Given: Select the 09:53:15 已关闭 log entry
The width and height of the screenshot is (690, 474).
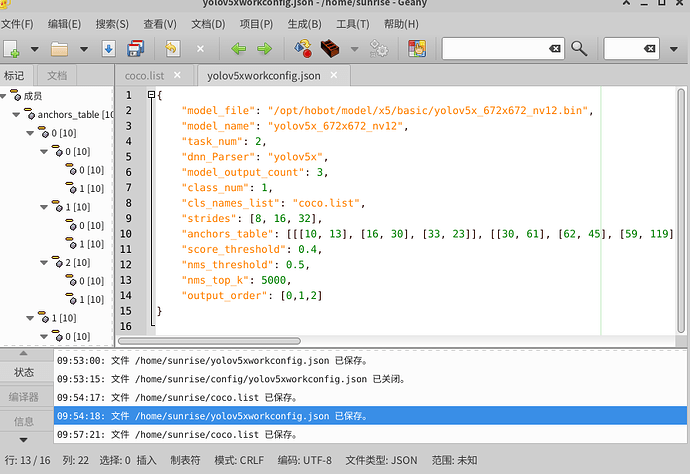Looking at the screenshot, I should [x=370, y=379].
